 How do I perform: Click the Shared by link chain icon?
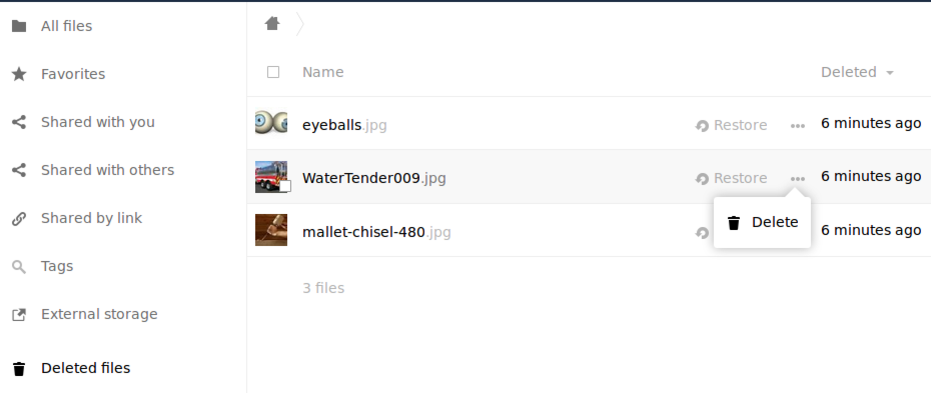[x=19, y=218]
